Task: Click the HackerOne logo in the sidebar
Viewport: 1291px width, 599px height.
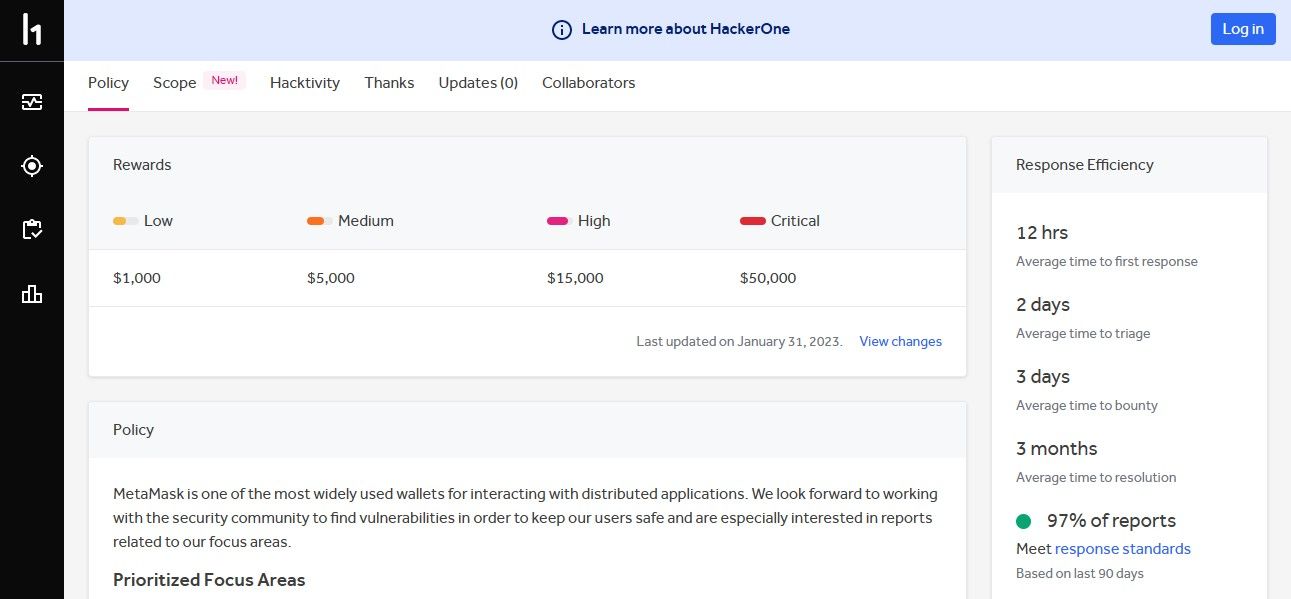Action: pyautogui.click(x=32, y=30)
